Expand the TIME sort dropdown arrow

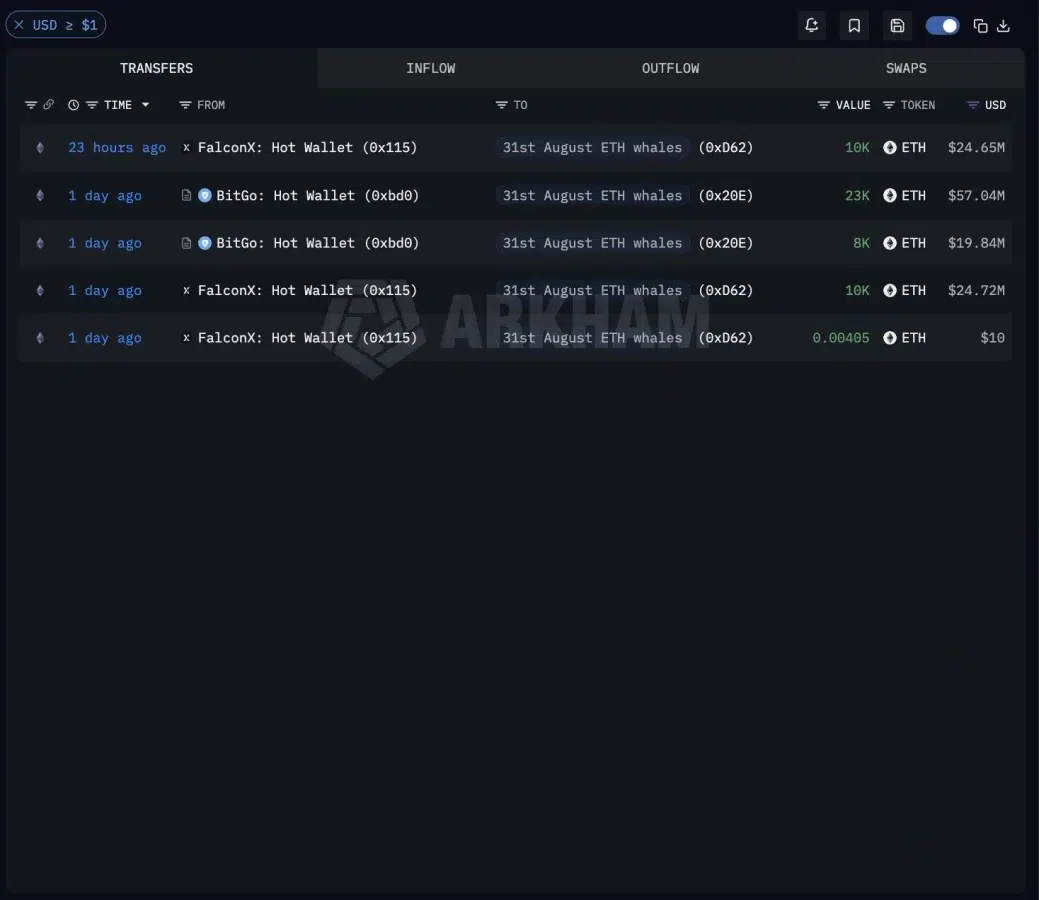[x=145, y=105]
